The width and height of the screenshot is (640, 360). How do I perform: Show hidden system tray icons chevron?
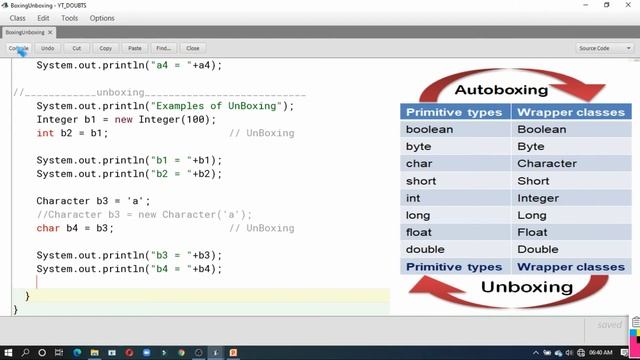[536, 353]
